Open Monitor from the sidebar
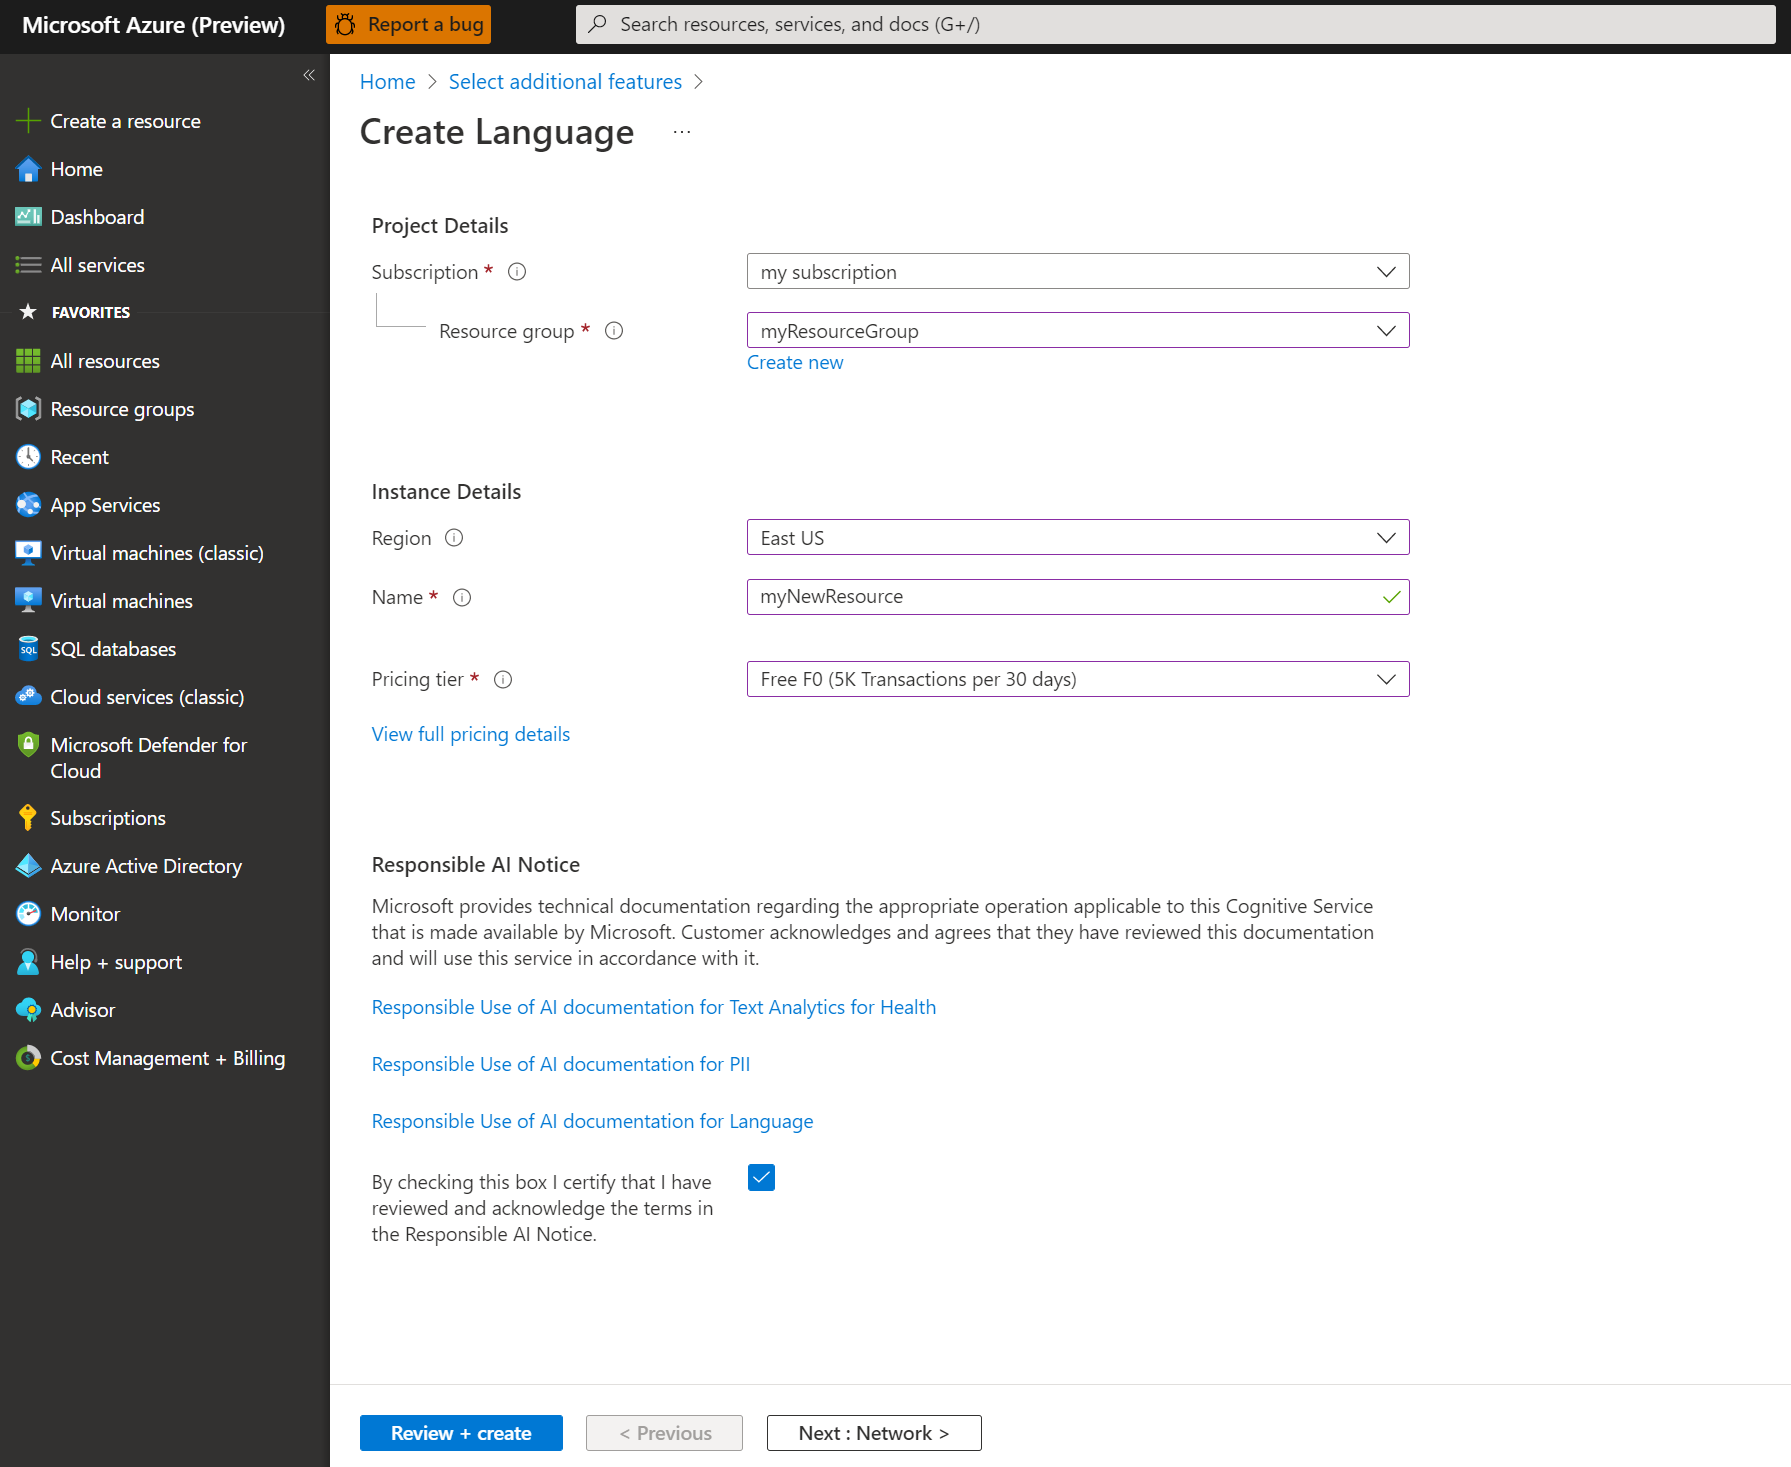1791x1467 pixels. (85, 914)
